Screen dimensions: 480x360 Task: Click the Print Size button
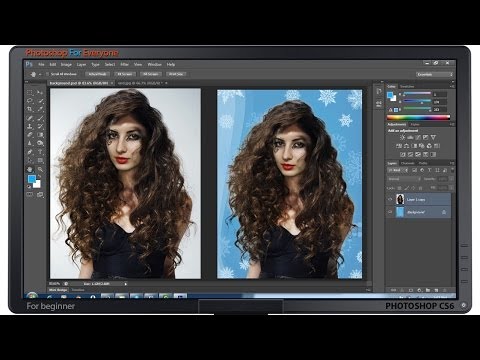[176, 74]
